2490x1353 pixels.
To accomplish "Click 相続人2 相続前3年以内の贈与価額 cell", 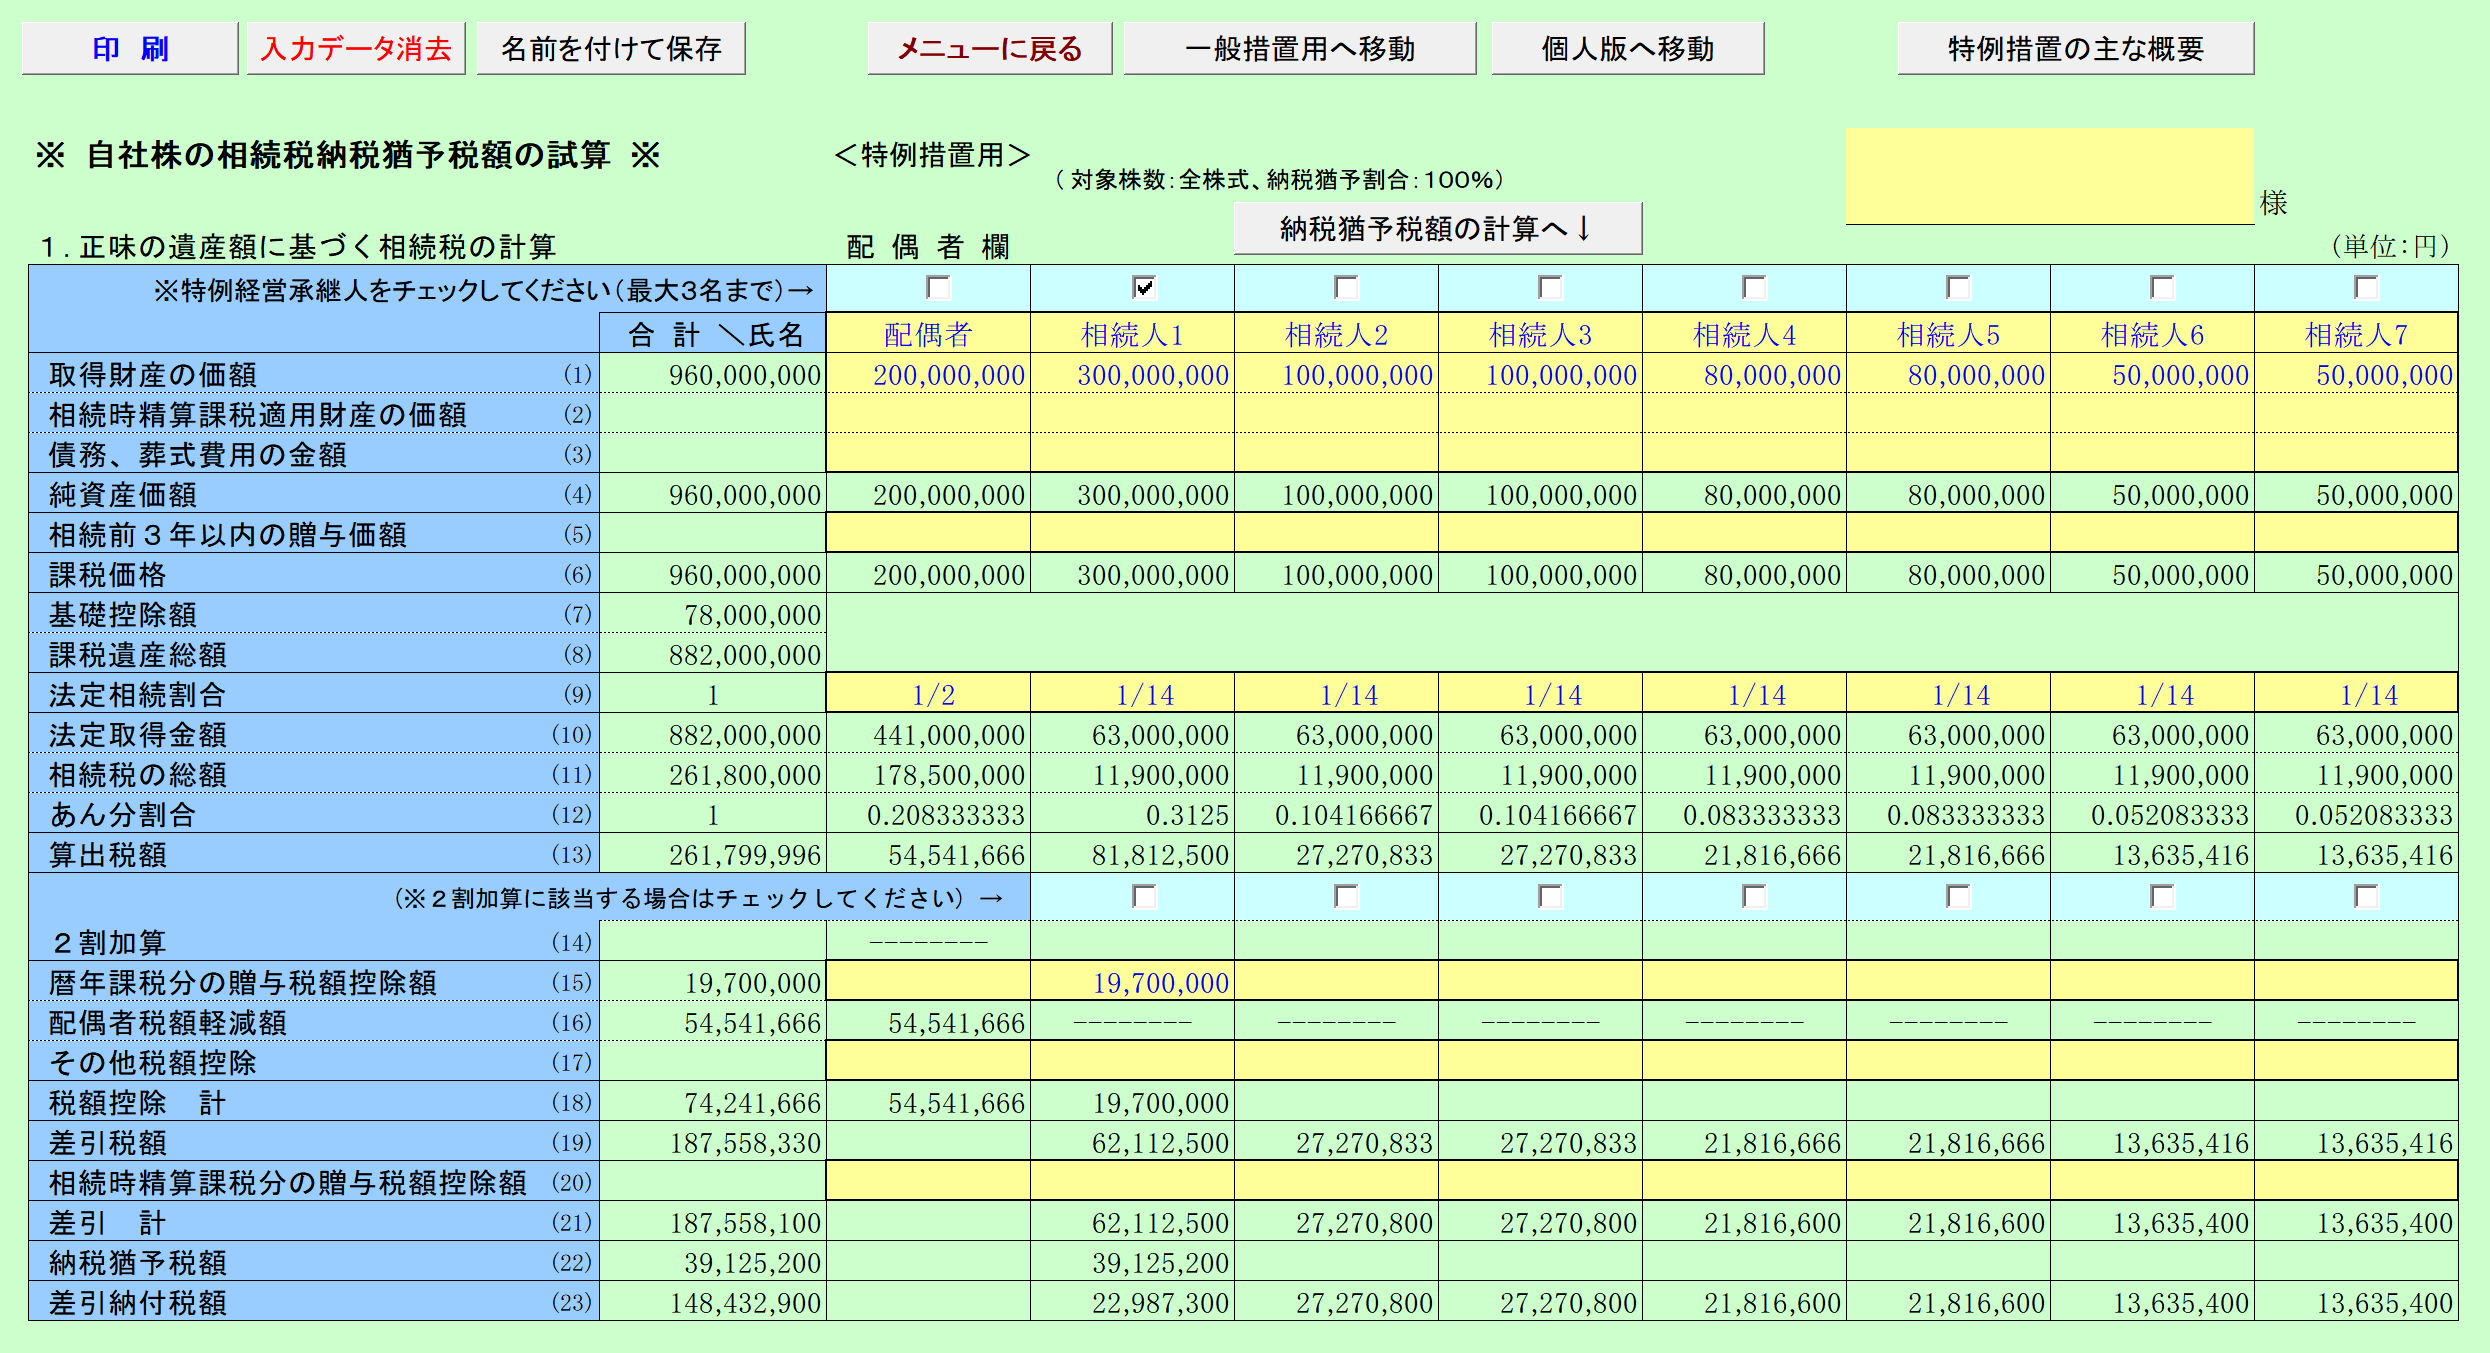I will tap(1336, 534).
